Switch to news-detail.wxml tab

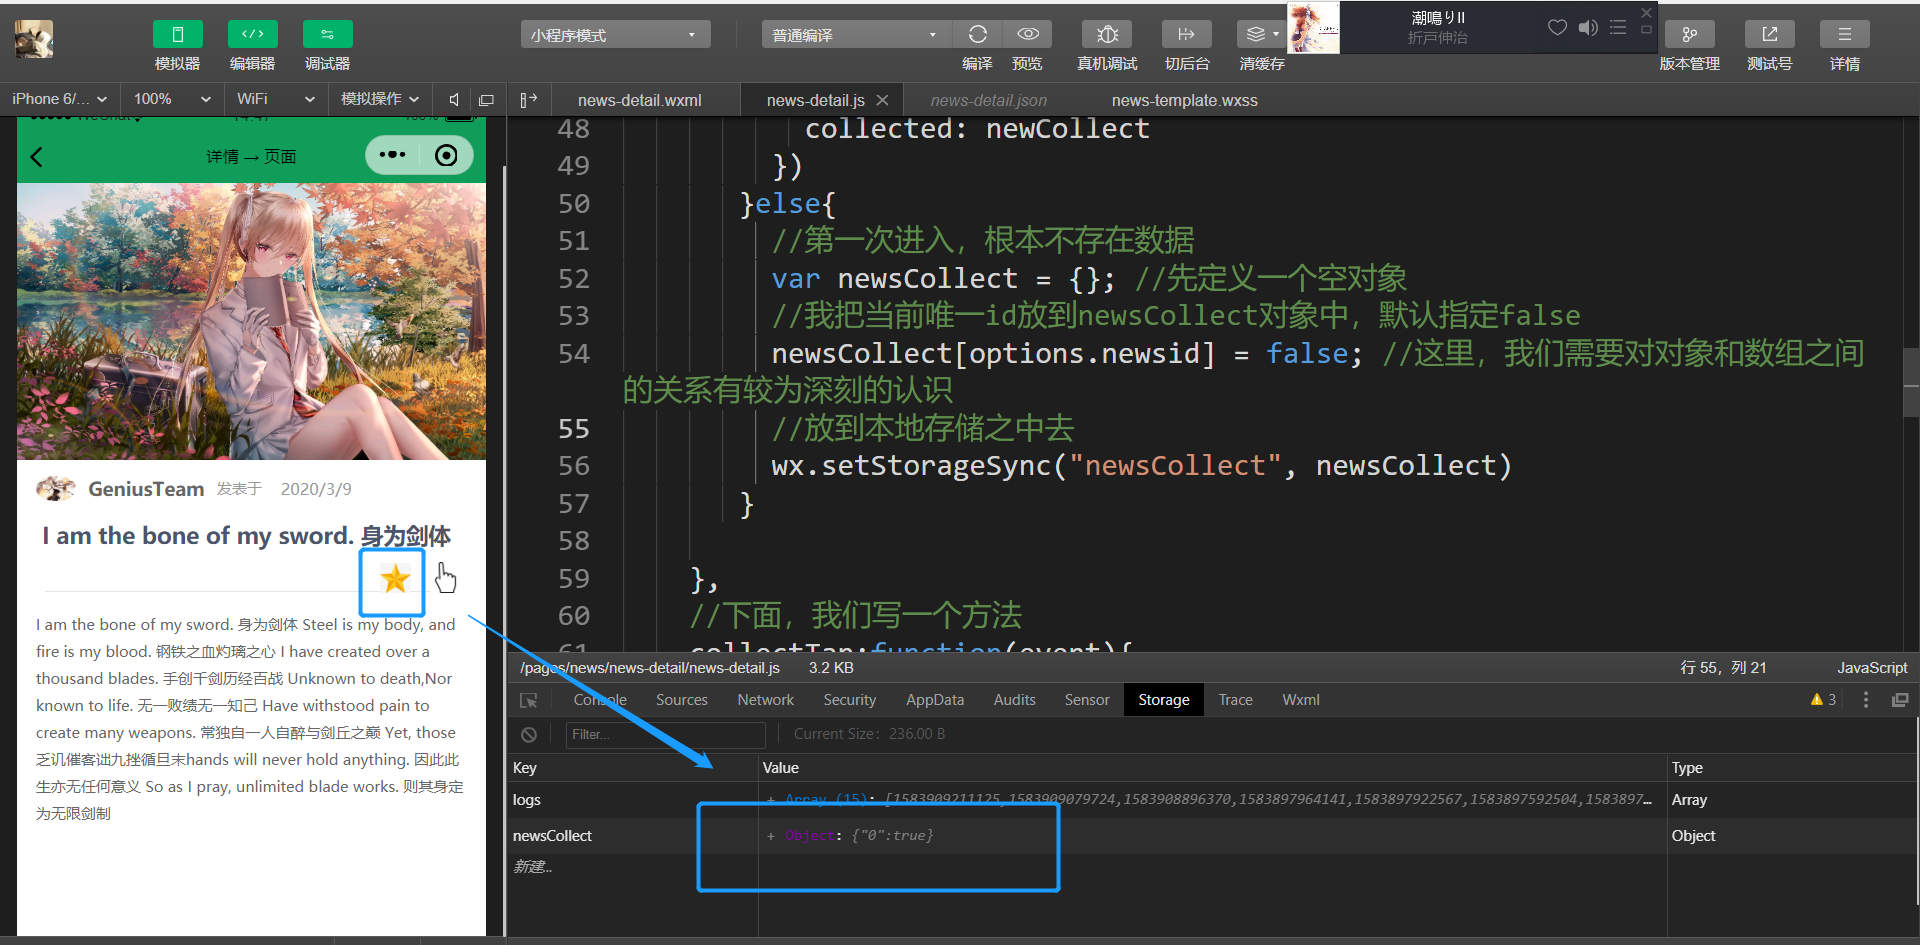(x=639, y=100)
